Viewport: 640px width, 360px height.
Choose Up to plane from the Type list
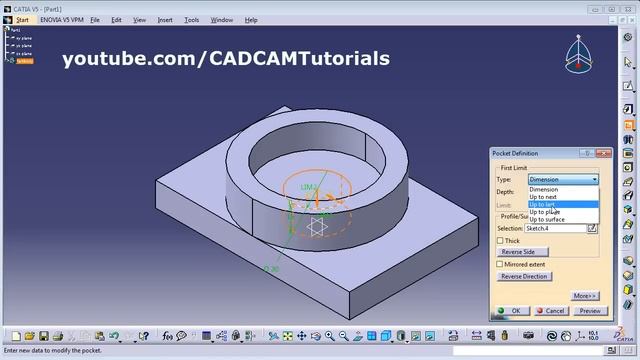coord(563,212)
